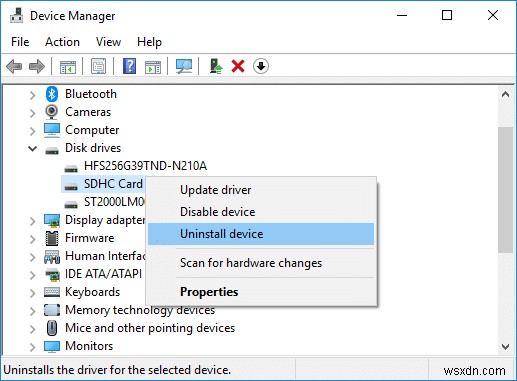517x381 pixels.
Task: Click the Firmware chip icon
Action: 52,238
